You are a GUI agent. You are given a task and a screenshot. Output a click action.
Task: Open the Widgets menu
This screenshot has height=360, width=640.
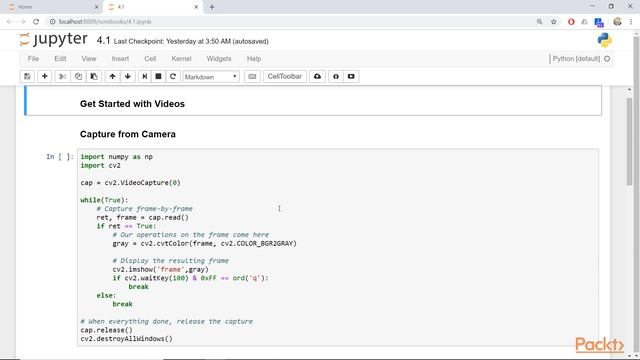[219, 59]
